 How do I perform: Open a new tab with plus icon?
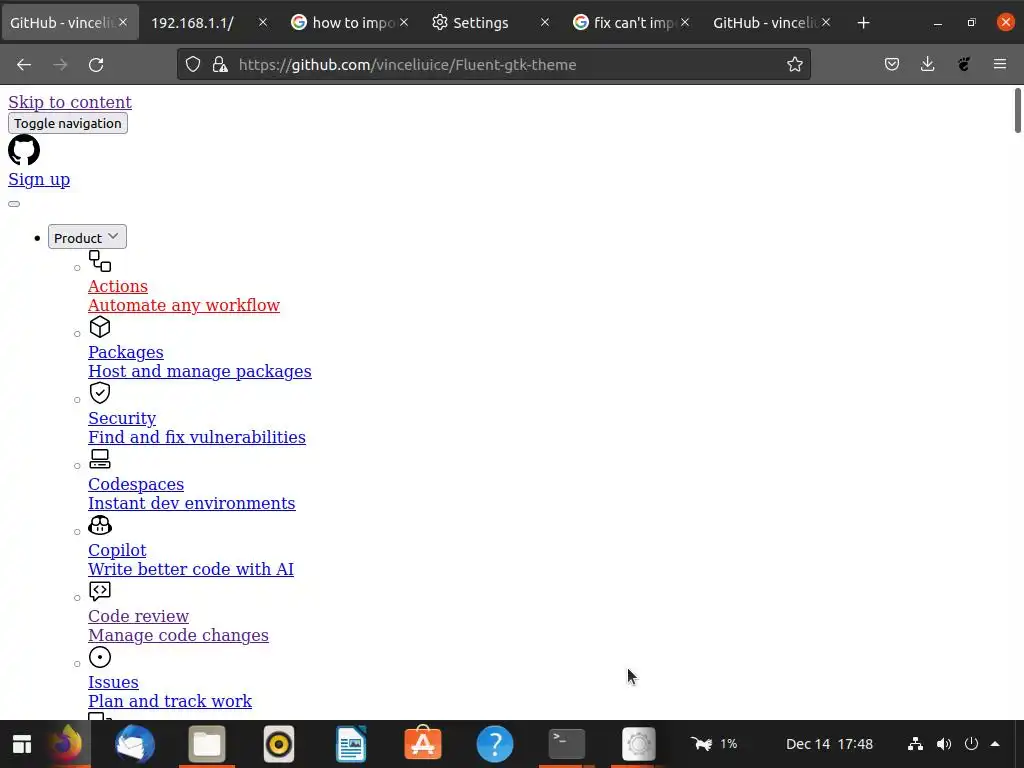pos(863,23)
